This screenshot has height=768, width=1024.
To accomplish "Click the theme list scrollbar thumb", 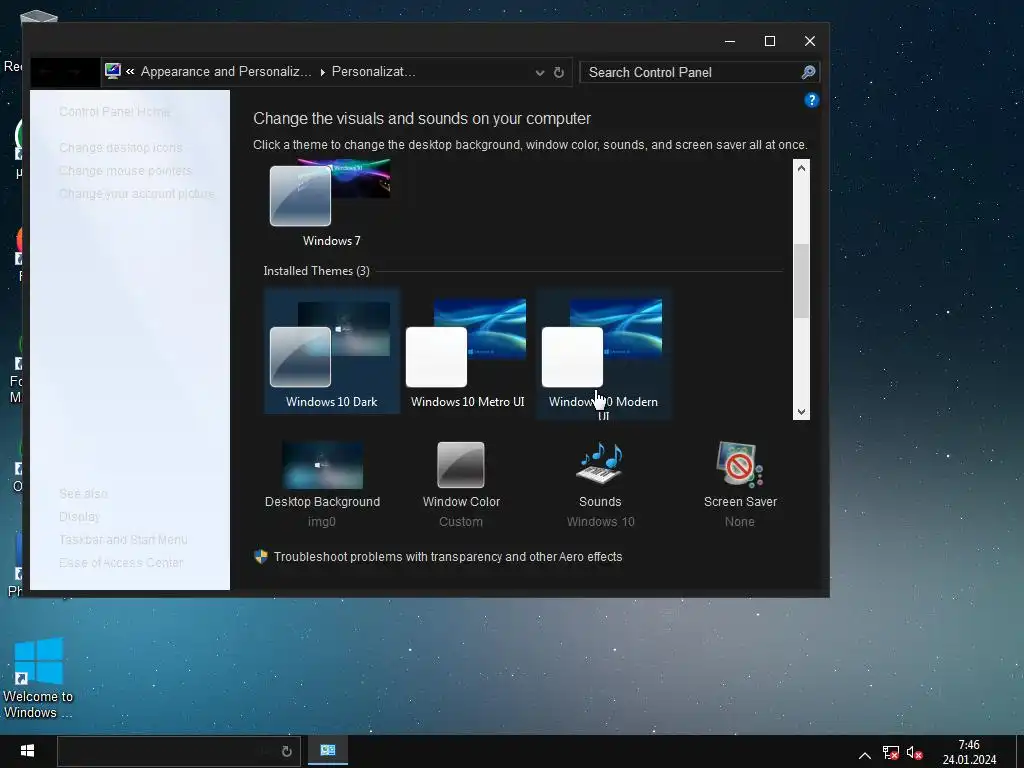I will [x=801, y=281].
